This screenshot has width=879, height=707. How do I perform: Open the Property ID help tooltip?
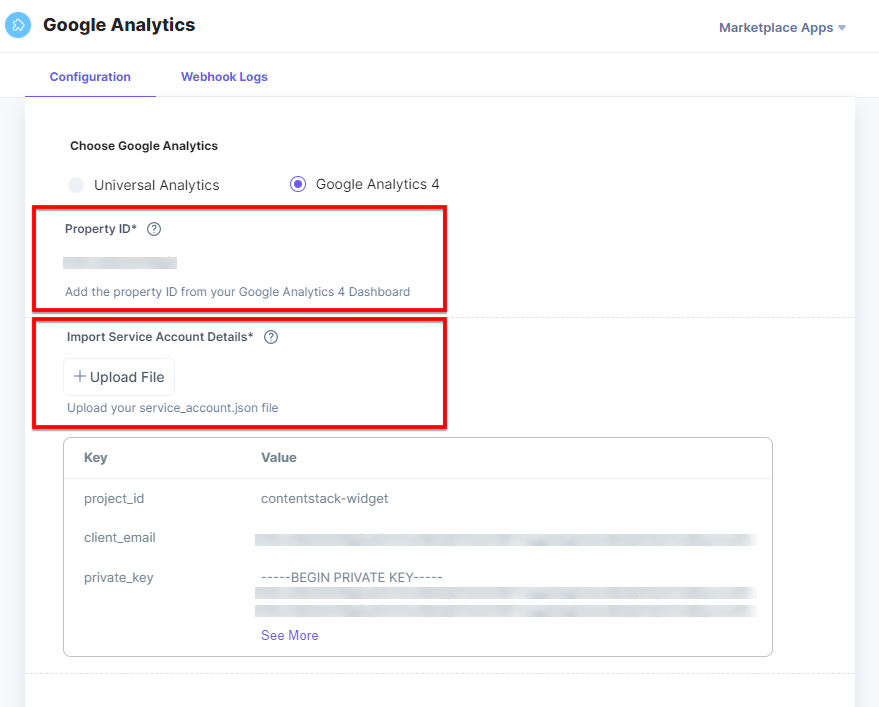pos(153,229)
